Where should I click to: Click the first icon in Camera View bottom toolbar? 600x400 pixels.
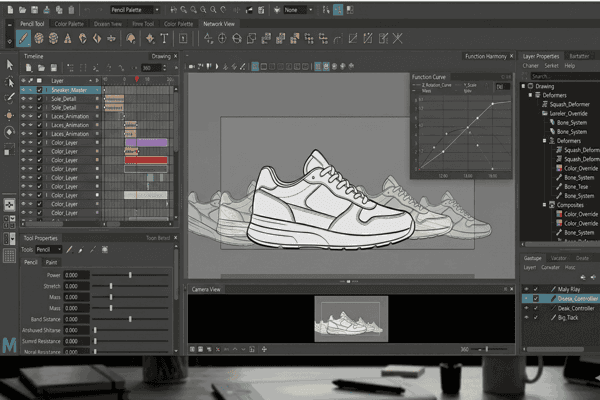coord(192,349)
